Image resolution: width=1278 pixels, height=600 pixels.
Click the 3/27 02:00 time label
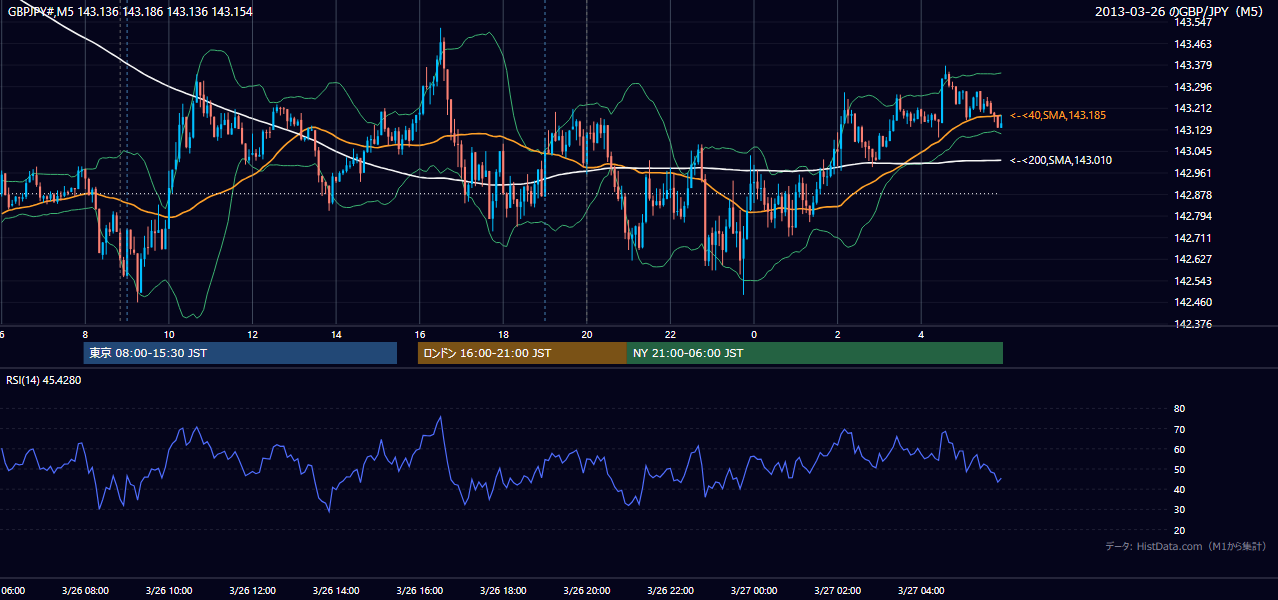pos(838,591)
